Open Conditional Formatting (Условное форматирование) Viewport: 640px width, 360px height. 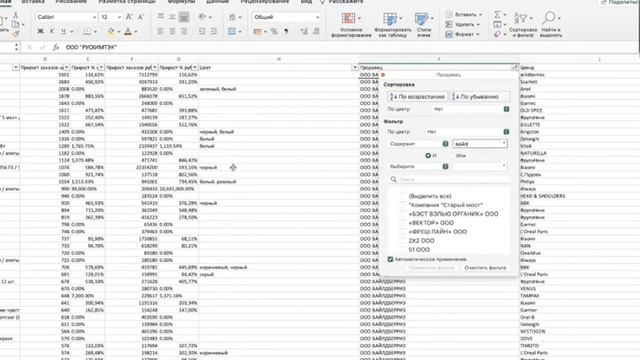pos(351,24)
